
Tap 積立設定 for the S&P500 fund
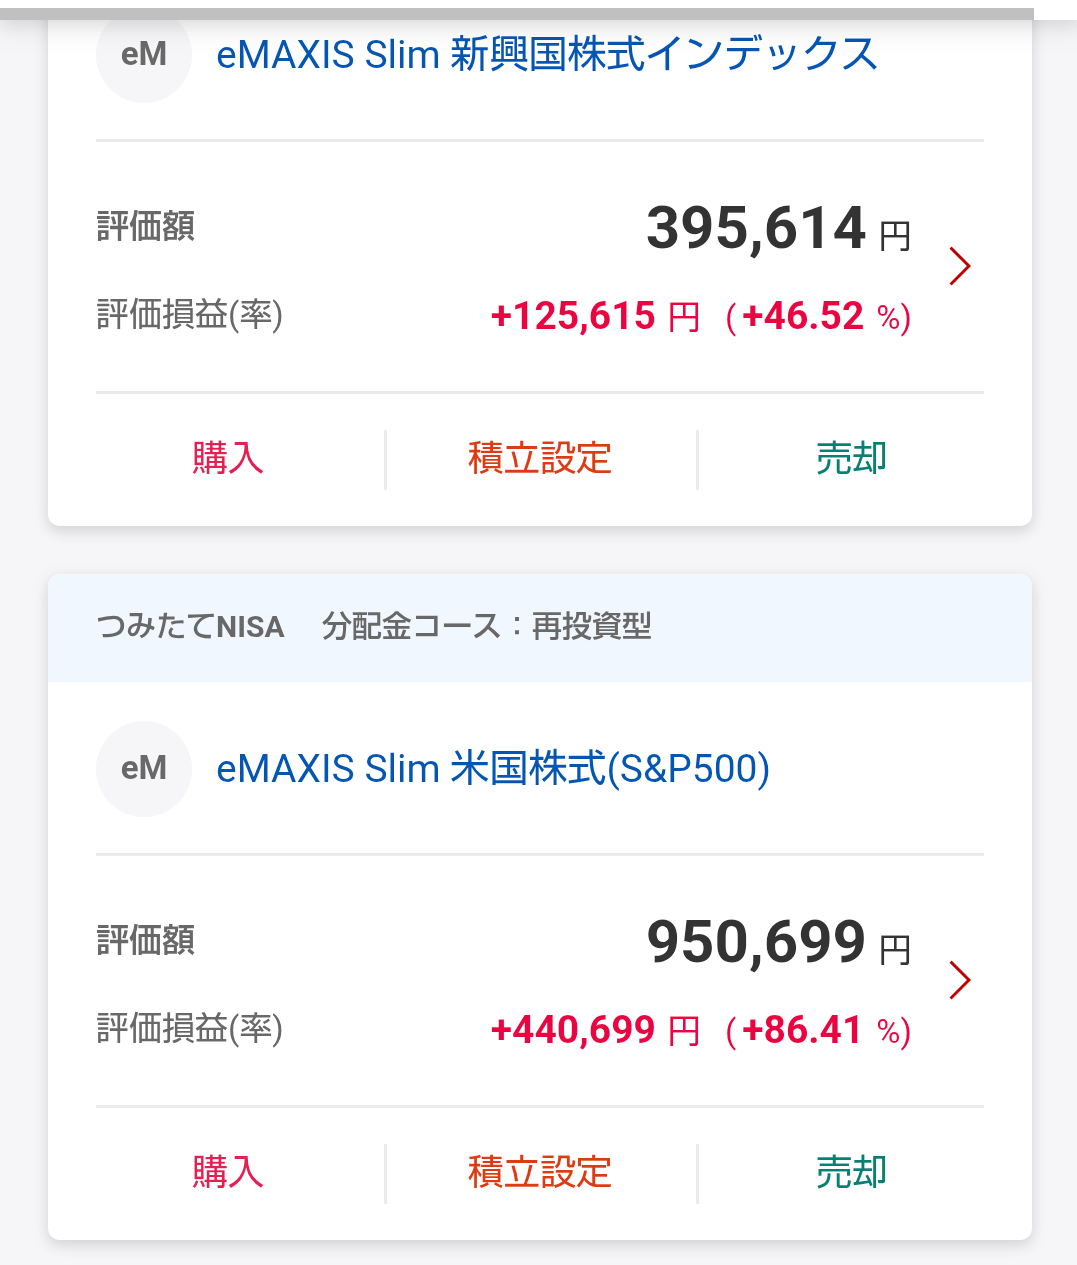540,1172
